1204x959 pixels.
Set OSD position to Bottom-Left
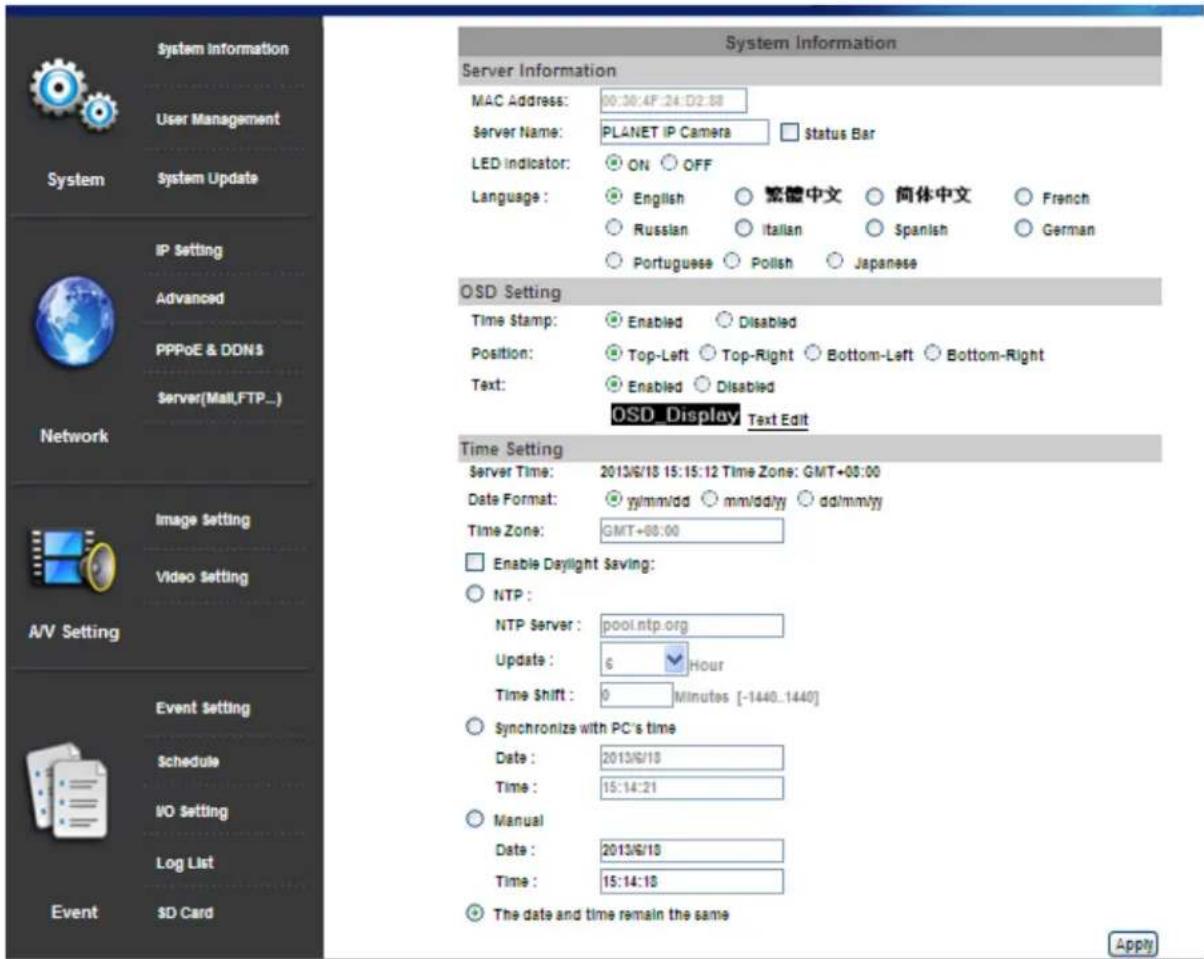coord(812,354)
